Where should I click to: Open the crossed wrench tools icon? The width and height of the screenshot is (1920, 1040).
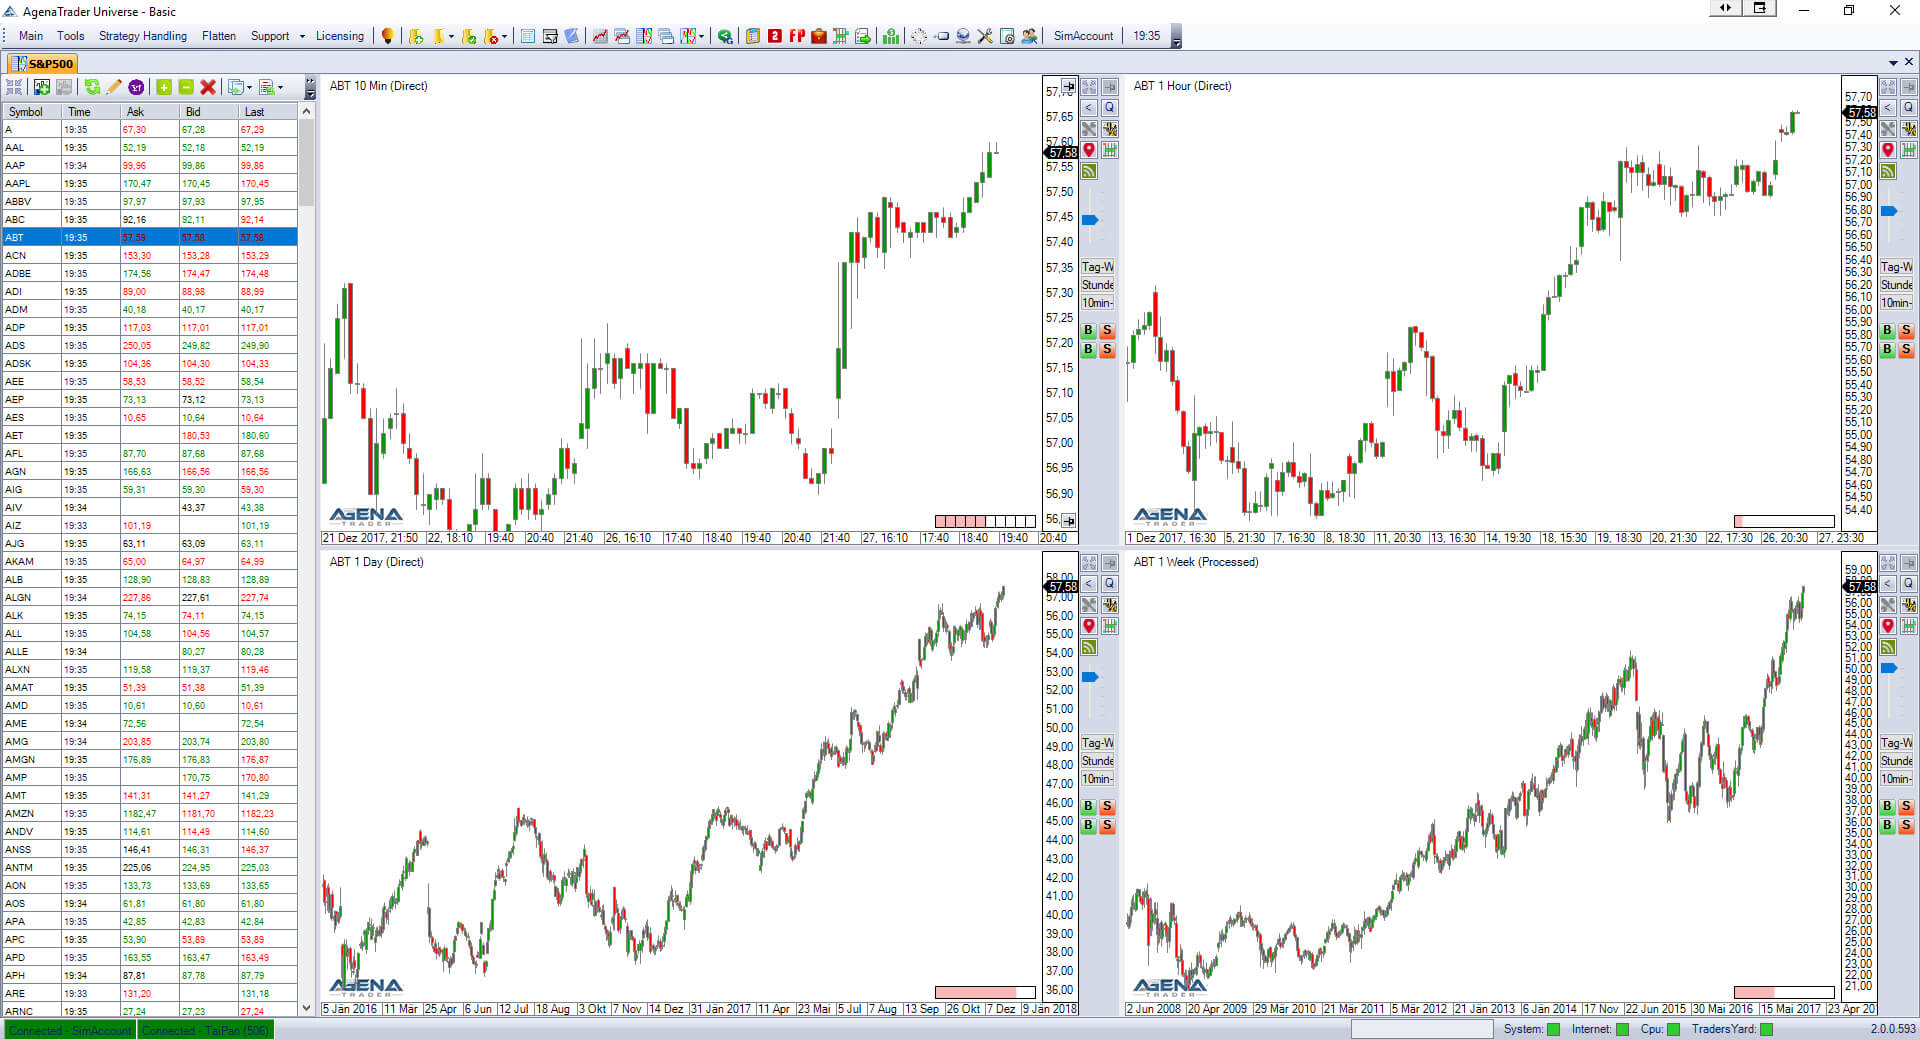985,36
